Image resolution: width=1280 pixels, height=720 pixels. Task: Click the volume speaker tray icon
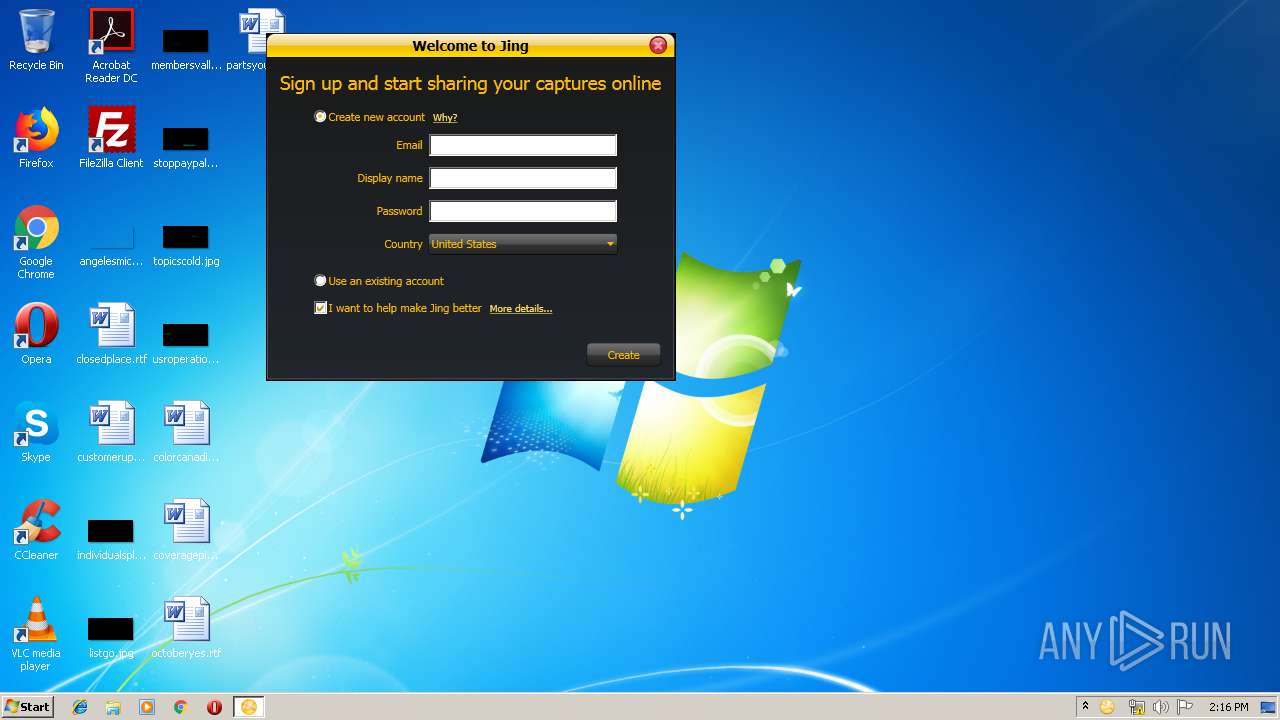1160,707
